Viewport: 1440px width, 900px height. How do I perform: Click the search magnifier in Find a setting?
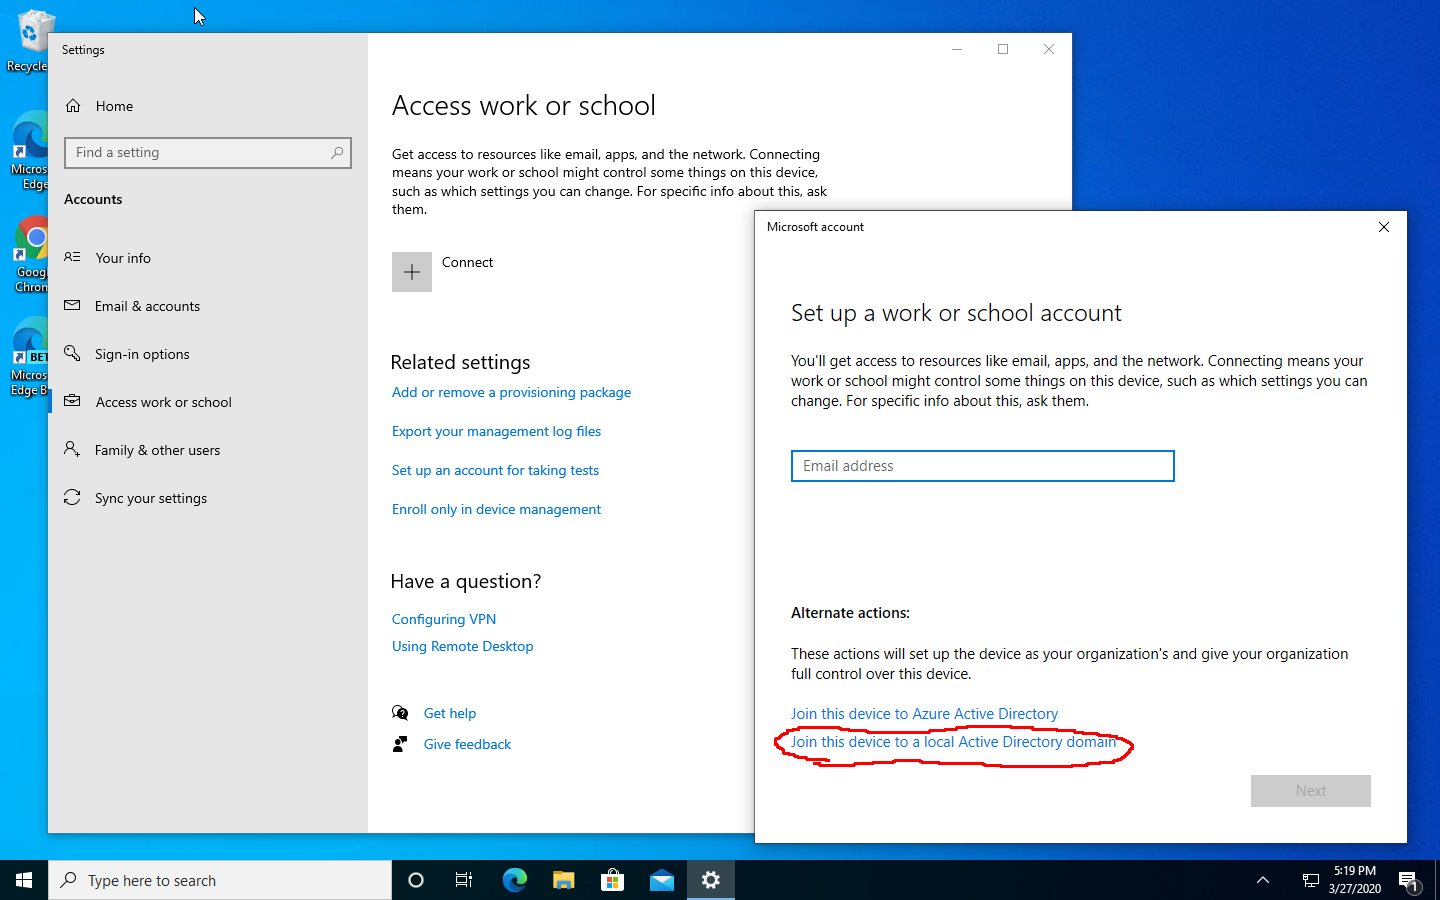337,153
